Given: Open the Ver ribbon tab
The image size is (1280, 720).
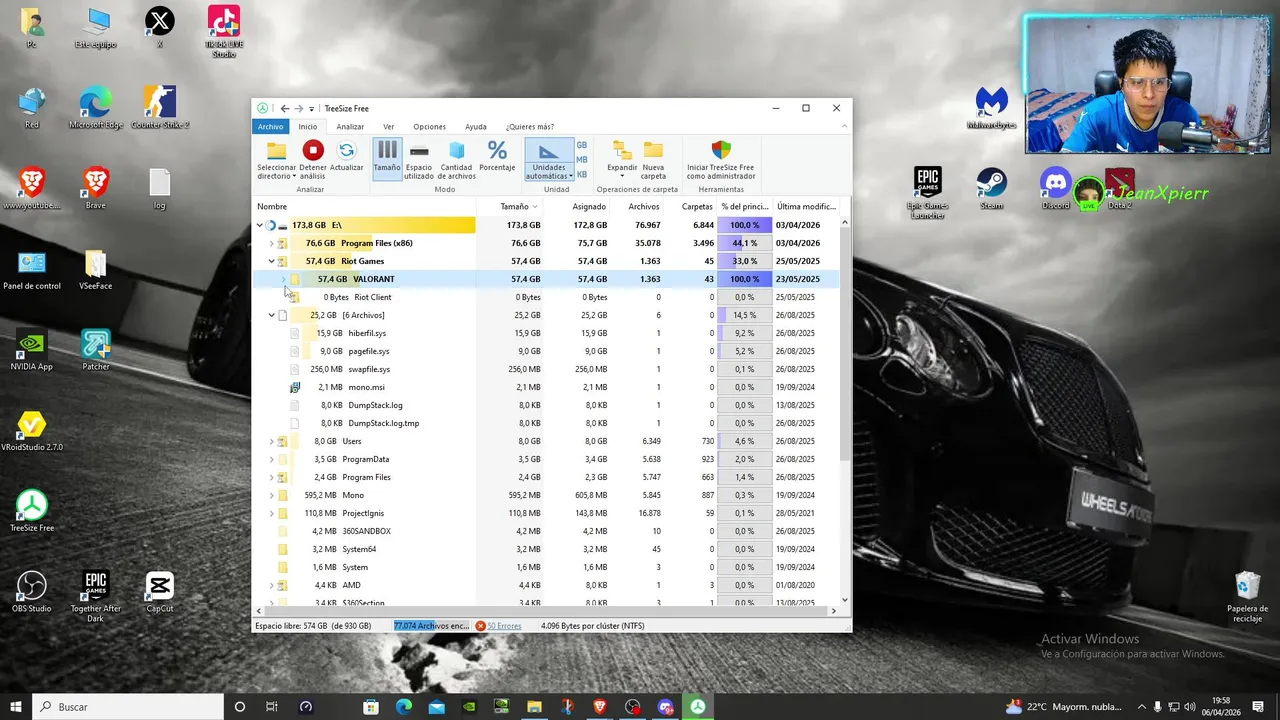Looking at the screenshot, I should [x=389, y=127].
